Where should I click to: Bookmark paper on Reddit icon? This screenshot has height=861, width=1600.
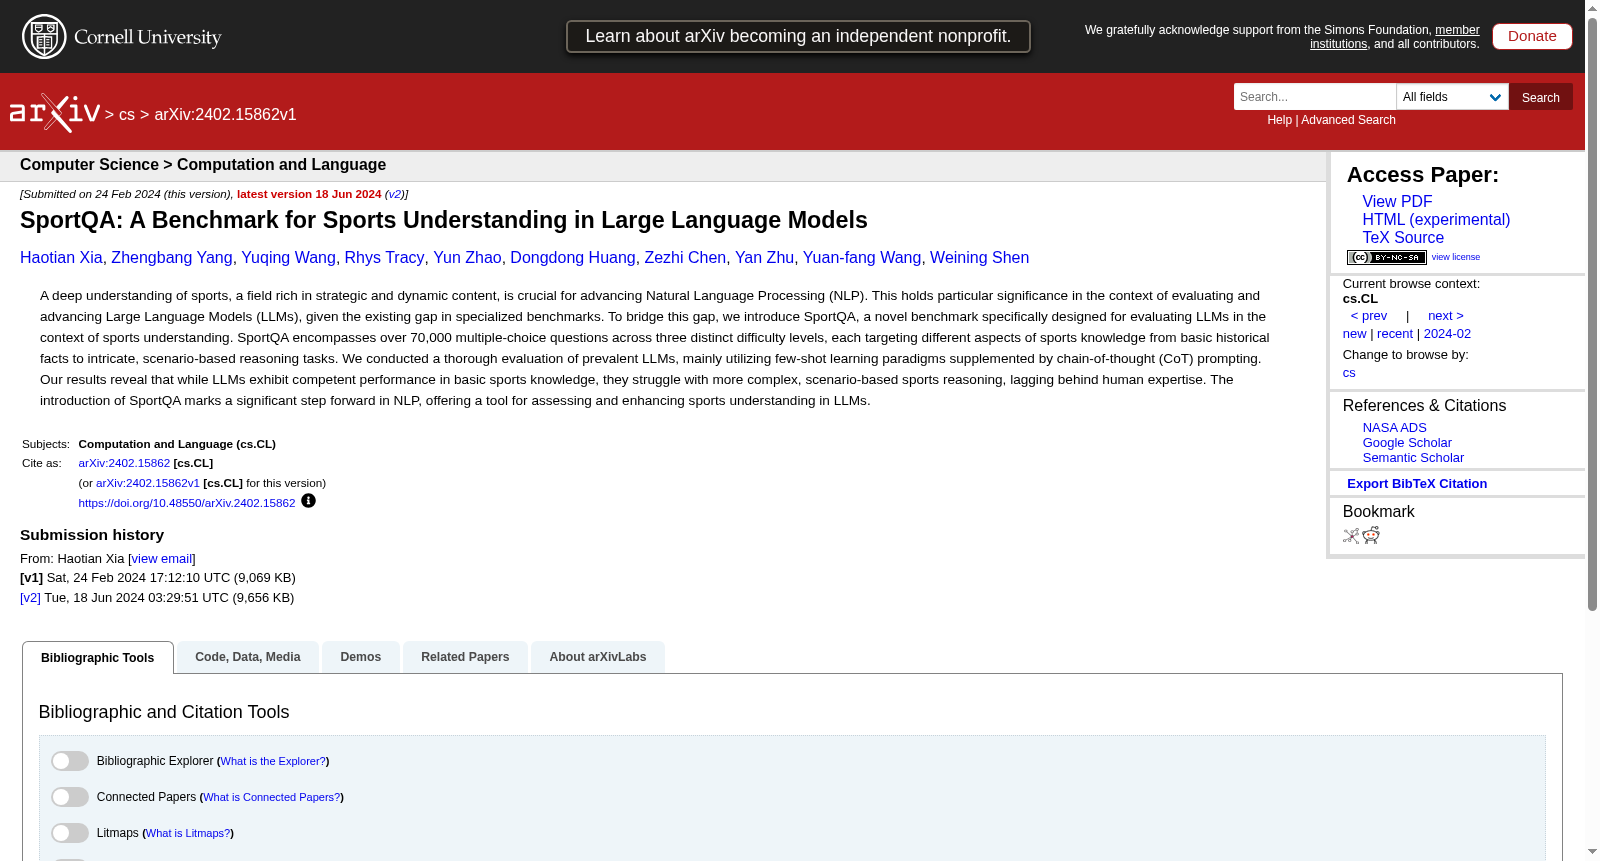pyautogui.click(x=1371, y=536)
